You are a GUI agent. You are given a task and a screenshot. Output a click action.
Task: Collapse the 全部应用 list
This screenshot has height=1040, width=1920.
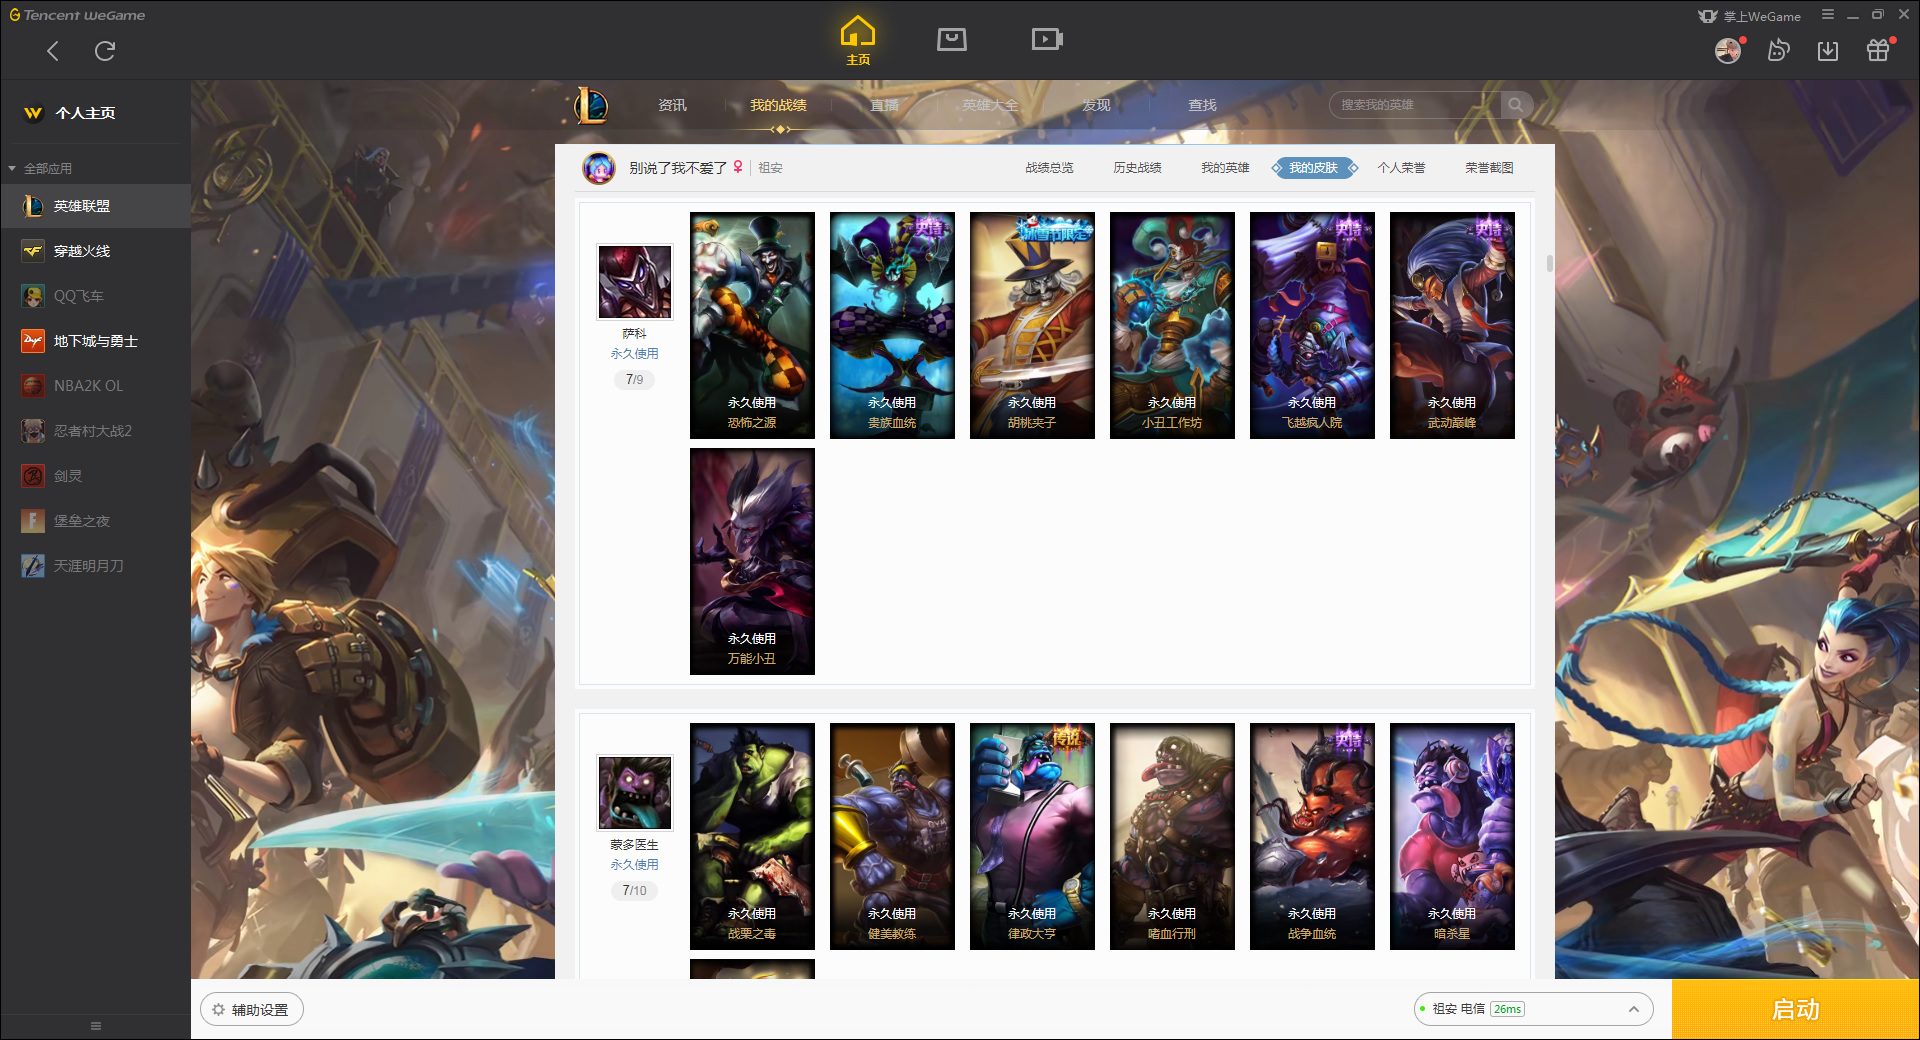pyautogui.click(x=12, y=169)
